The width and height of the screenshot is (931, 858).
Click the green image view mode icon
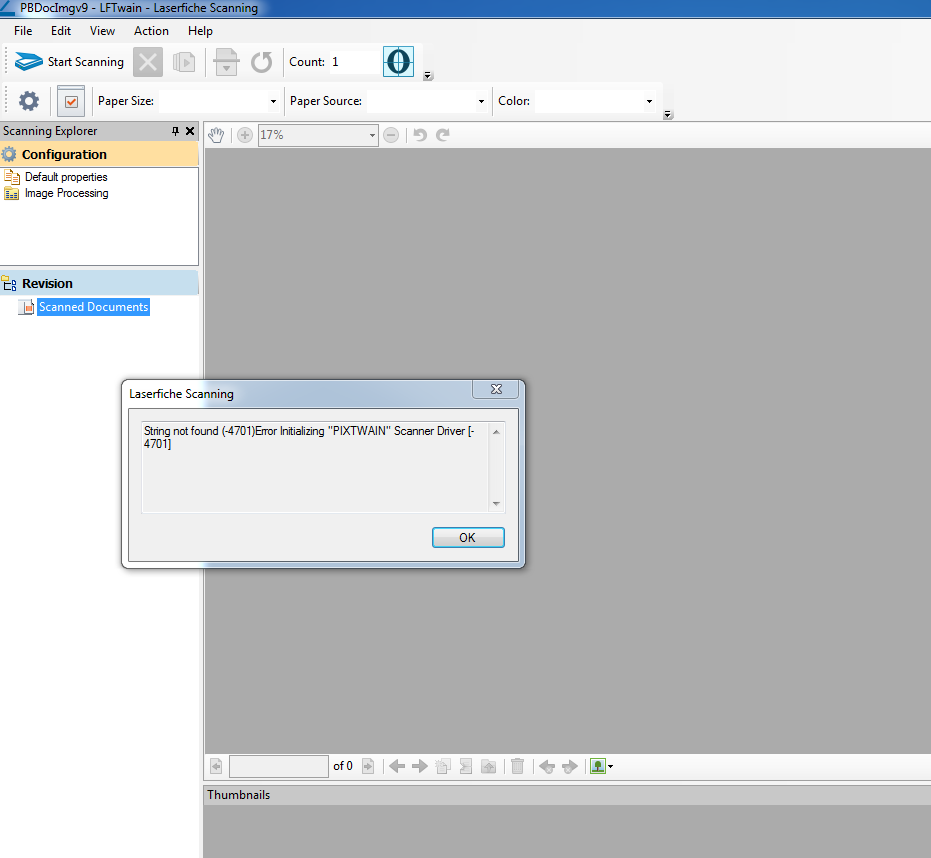(598, 766)
